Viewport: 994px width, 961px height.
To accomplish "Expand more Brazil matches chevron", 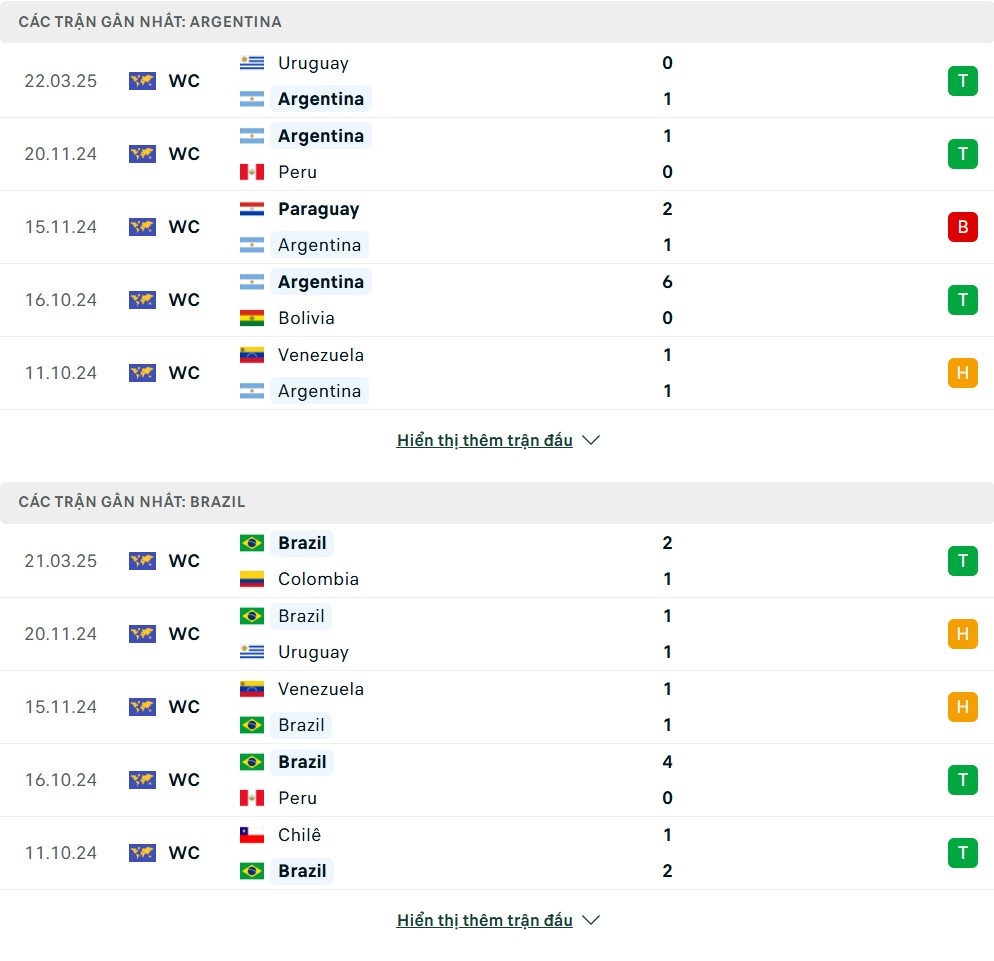I will pos(590,920).
